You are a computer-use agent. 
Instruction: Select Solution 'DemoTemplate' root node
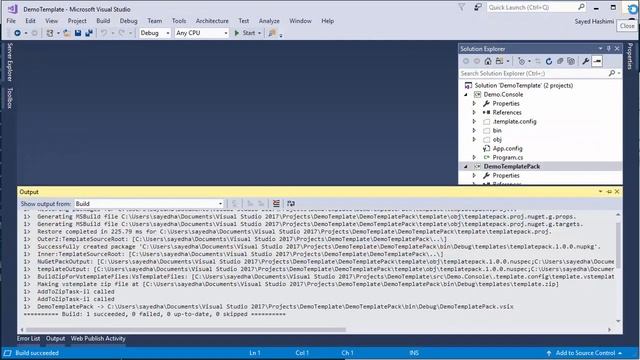coord(524,85)
